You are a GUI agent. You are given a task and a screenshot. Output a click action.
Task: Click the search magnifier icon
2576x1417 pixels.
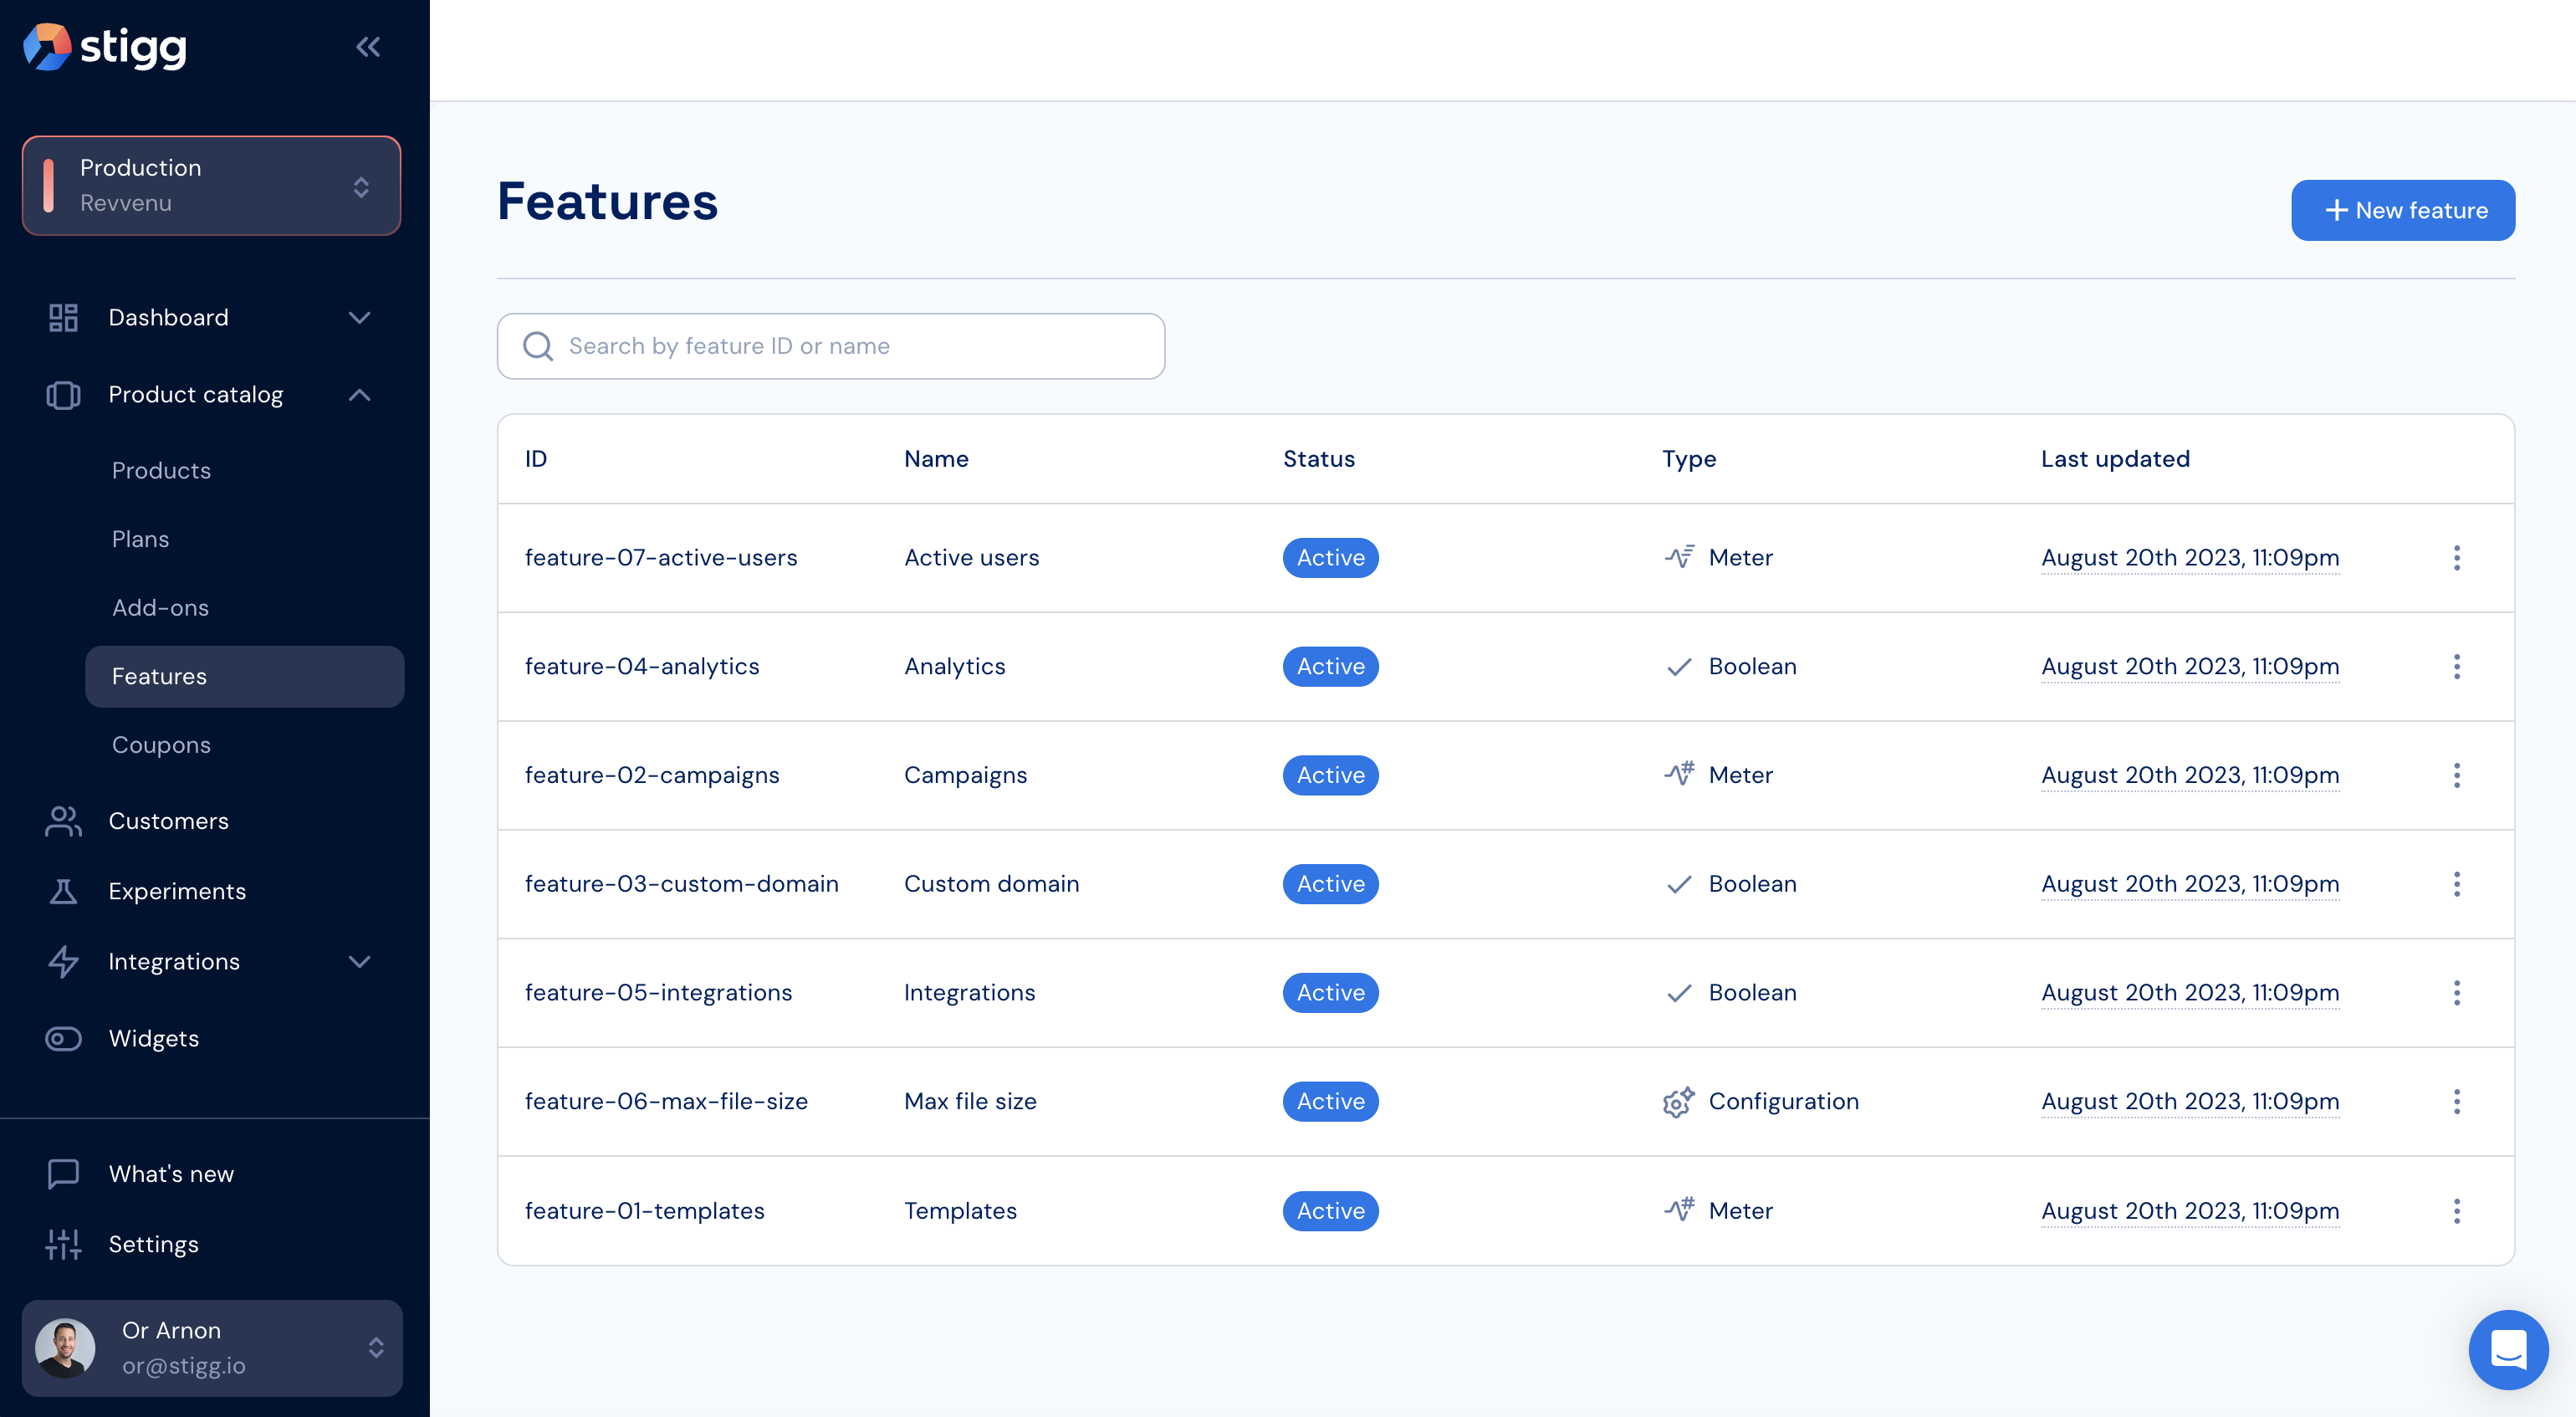point(538,346)
